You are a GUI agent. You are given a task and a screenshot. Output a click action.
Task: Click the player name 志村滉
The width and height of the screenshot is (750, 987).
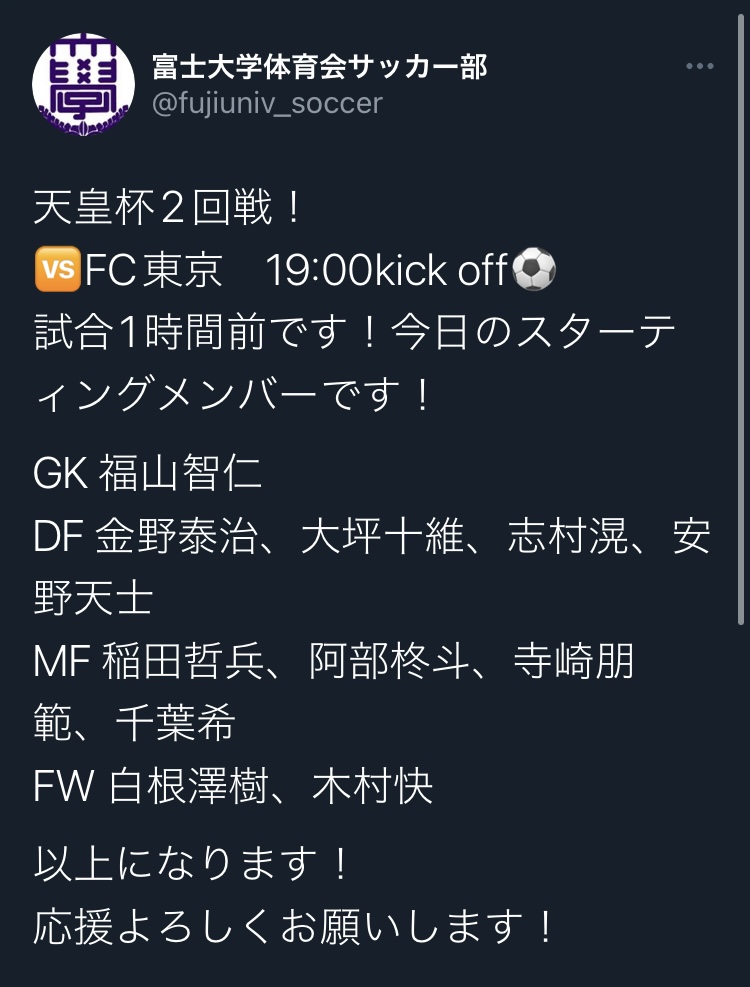(568, 536)
